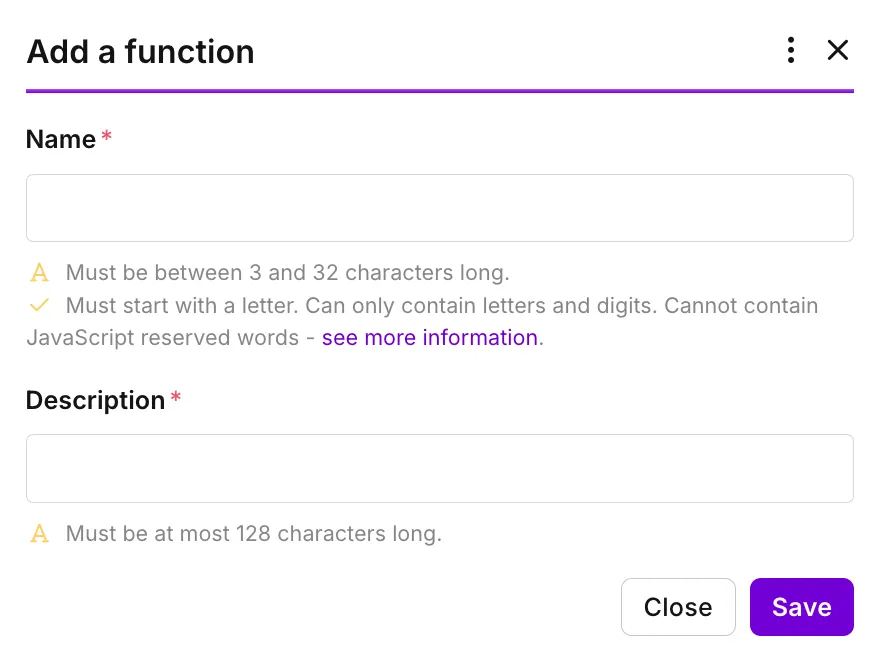Select the at most 128 characters message
Viewport: 880px width, 656px height.
pyautogui.click(x=254, y=534)
